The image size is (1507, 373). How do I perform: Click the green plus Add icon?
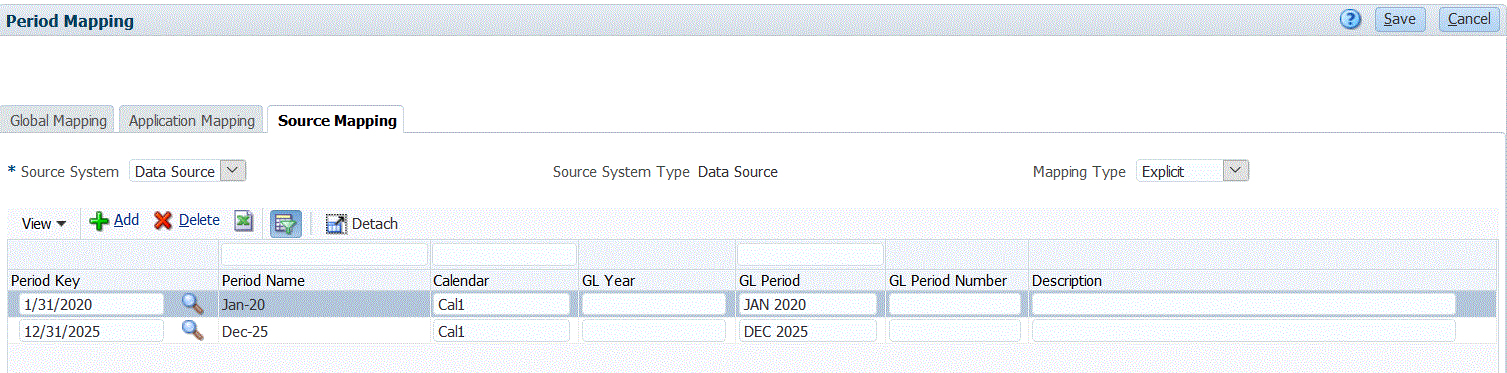[x=99, y=221]
